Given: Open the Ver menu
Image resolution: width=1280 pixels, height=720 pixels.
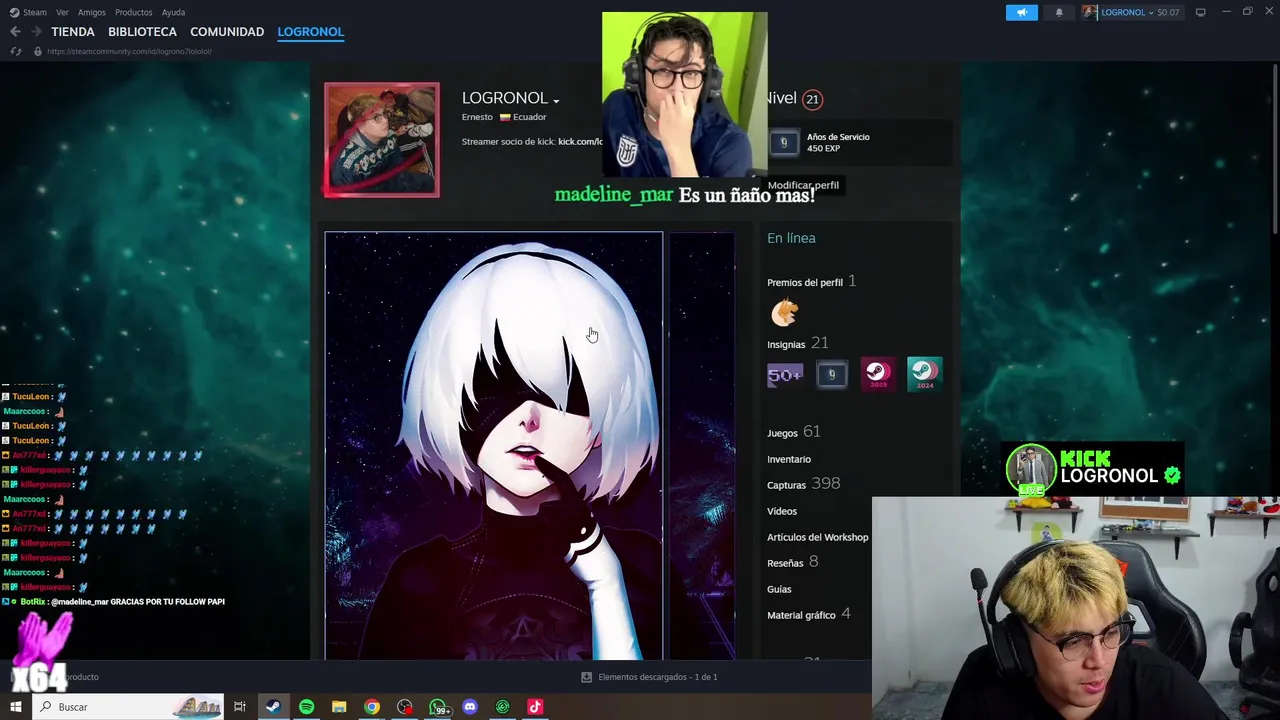Looking at the screenshot, I should click(x=62, y=12).
